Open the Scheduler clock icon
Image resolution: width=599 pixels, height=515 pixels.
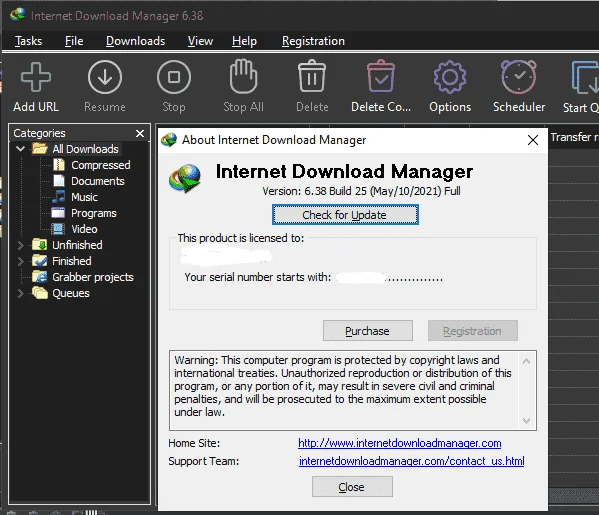coord(519,77)
